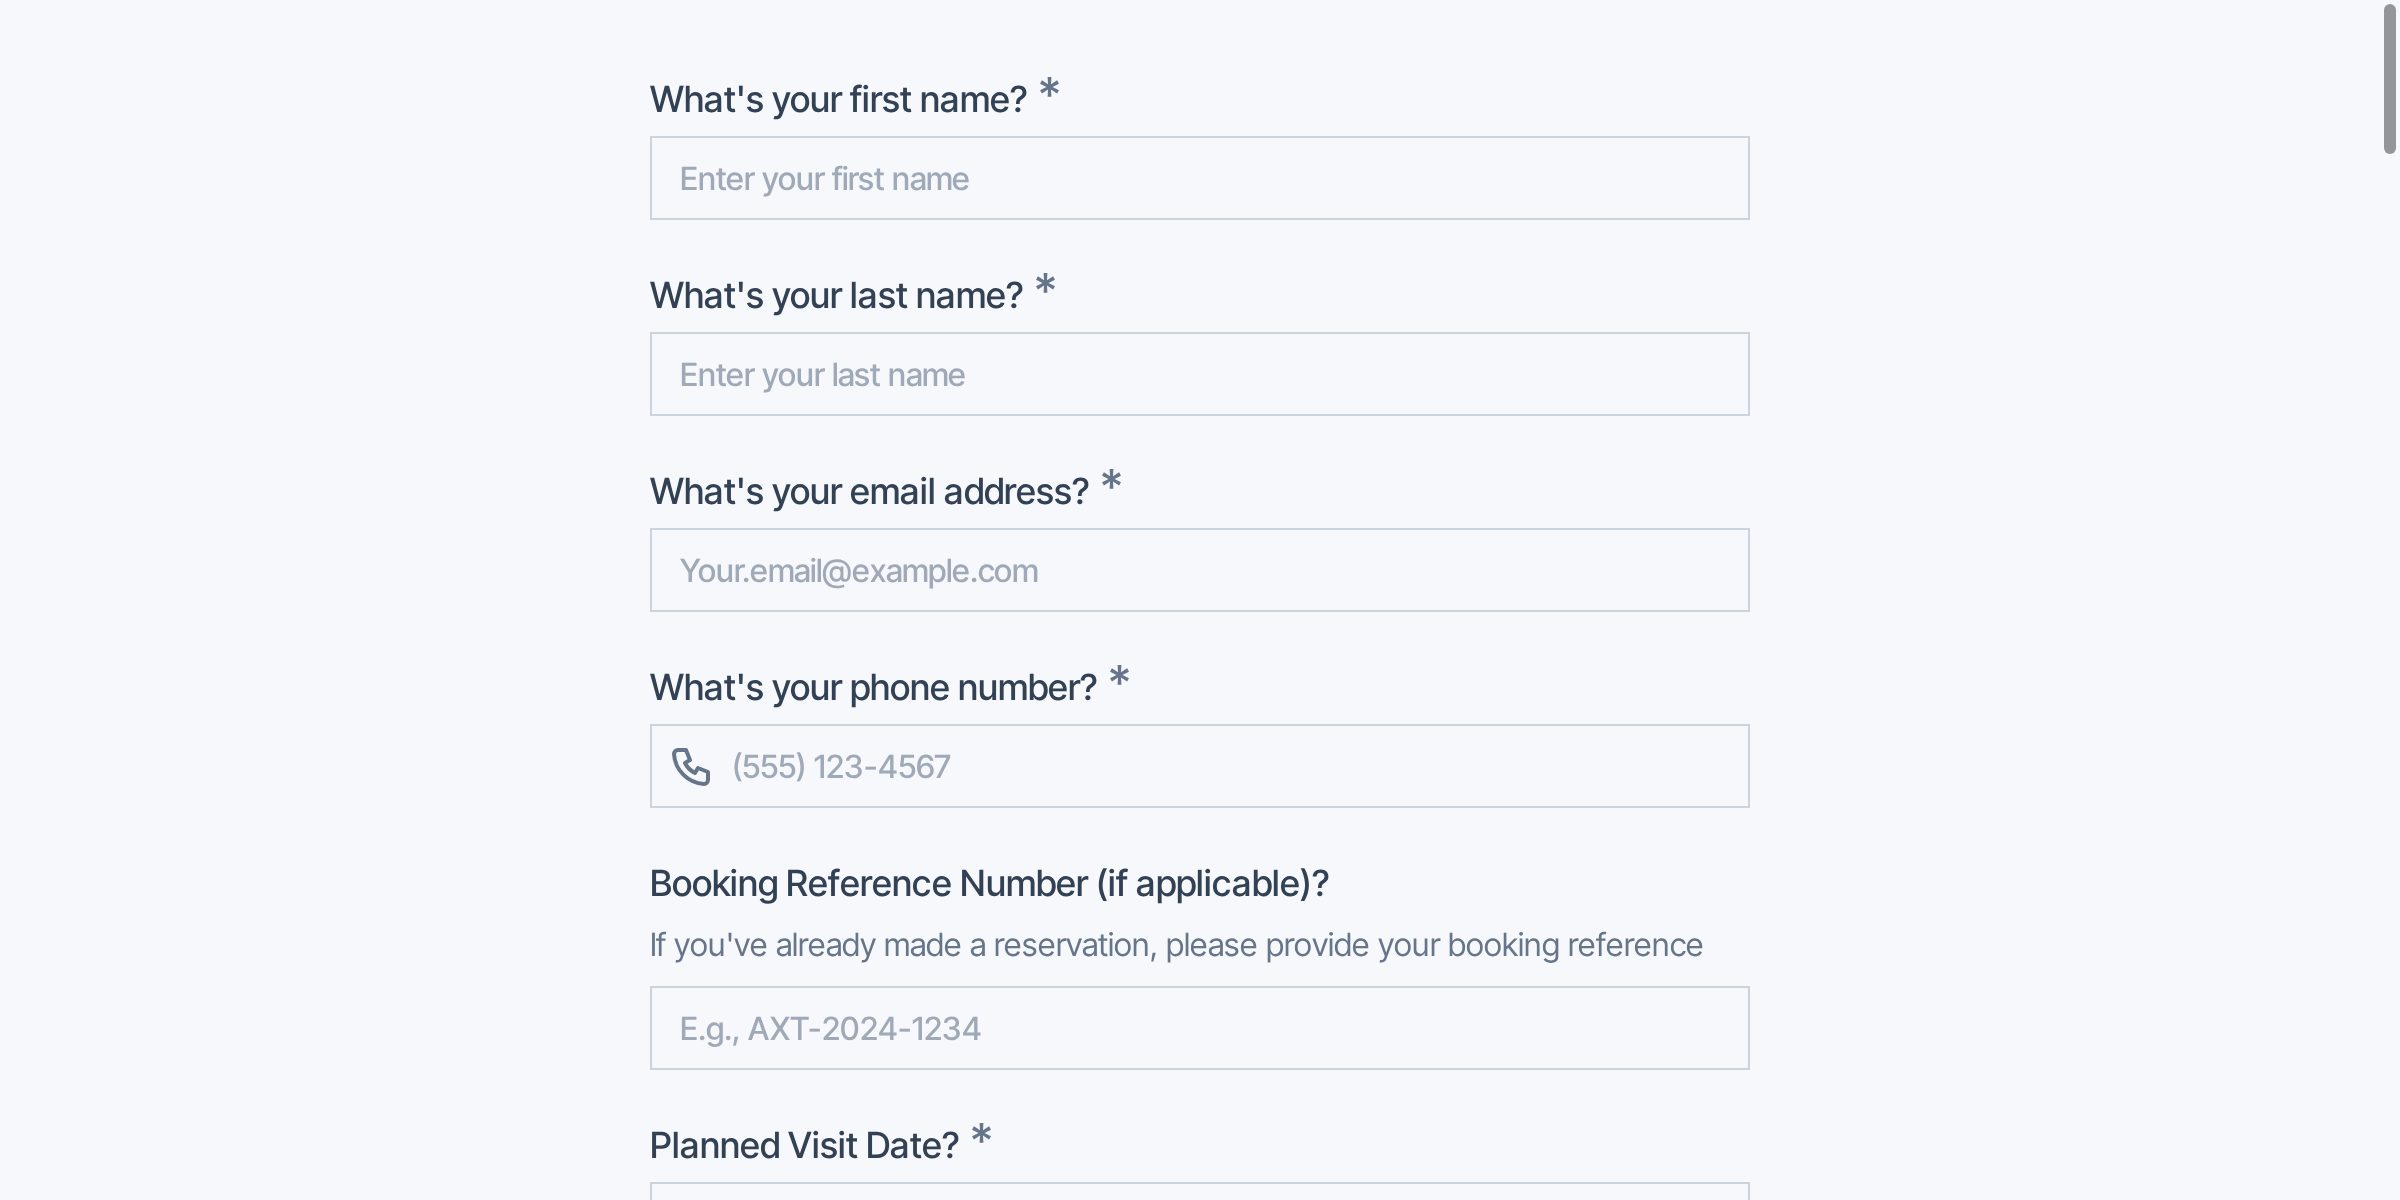The width and height of the screenshot is (2400, 1200).
Task: Click the asterisk beside last name label
Action: pos(1045,286)
